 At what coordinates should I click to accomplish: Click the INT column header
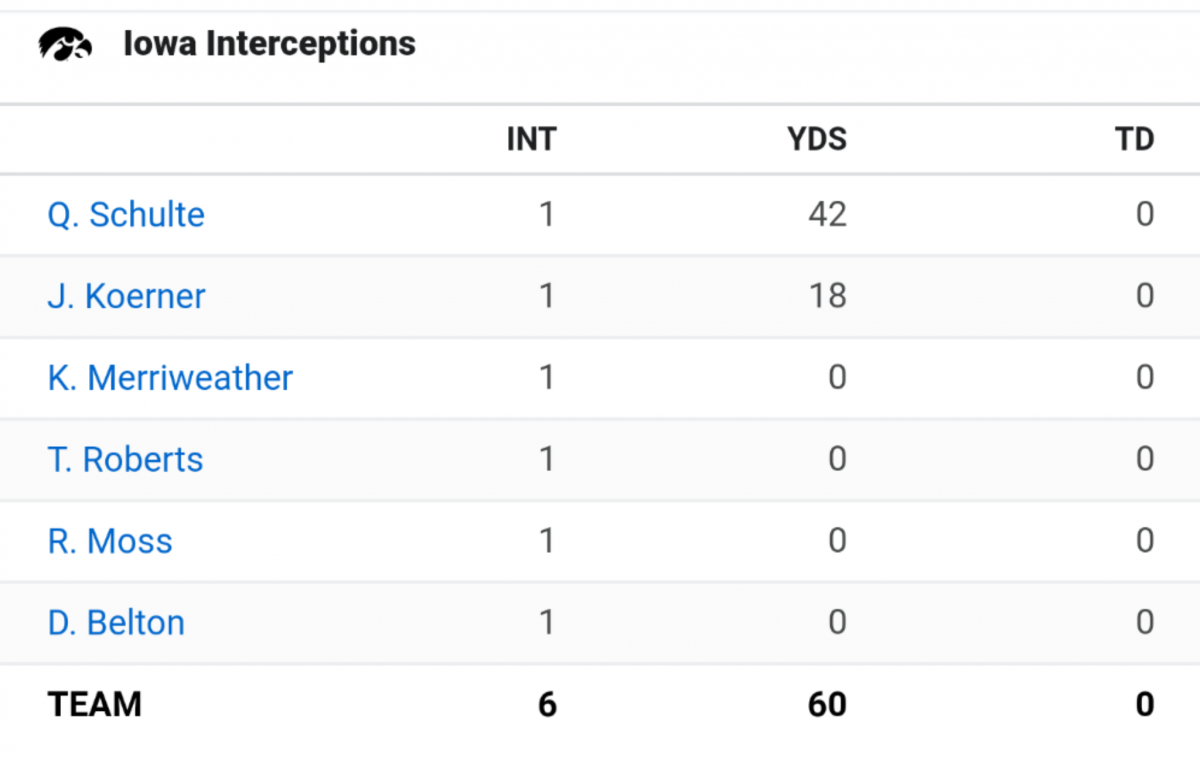pyautogui.click(x=531, y=139)
